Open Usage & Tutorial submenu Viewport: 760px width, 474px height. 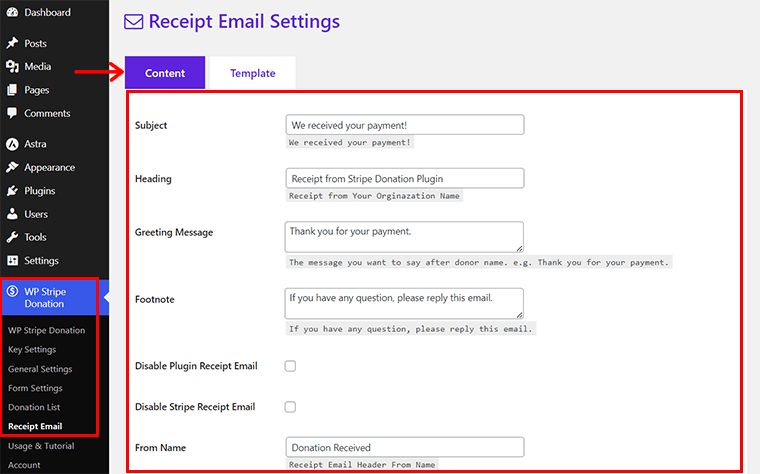tap(41, 446)
